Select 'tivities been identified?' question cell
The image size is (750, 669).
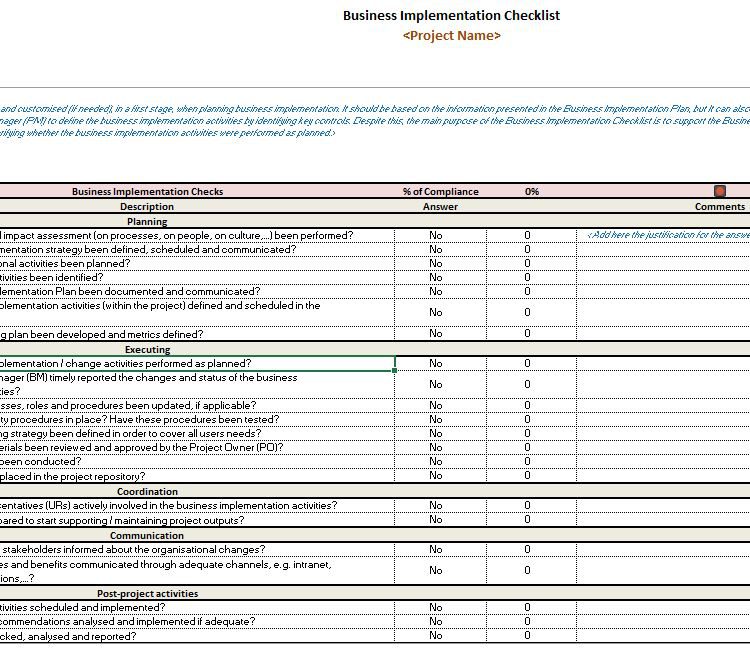[x=197, y=277]
